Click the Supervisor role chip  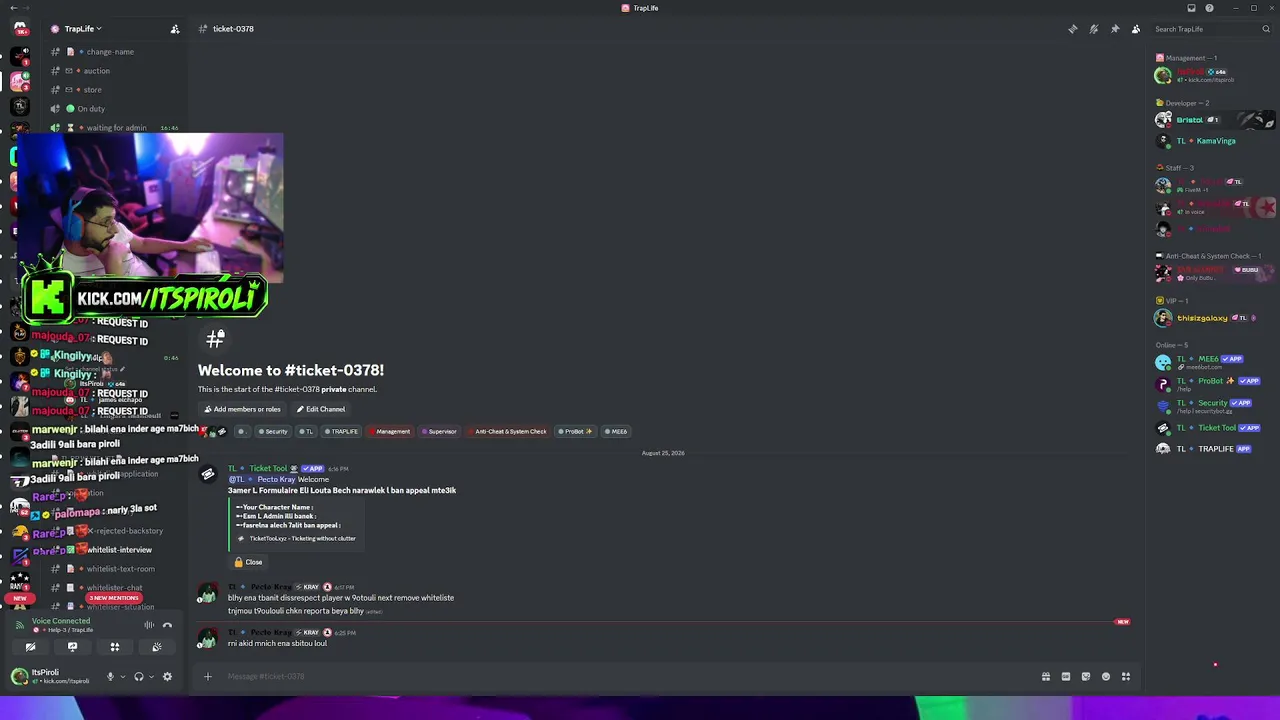439,432
